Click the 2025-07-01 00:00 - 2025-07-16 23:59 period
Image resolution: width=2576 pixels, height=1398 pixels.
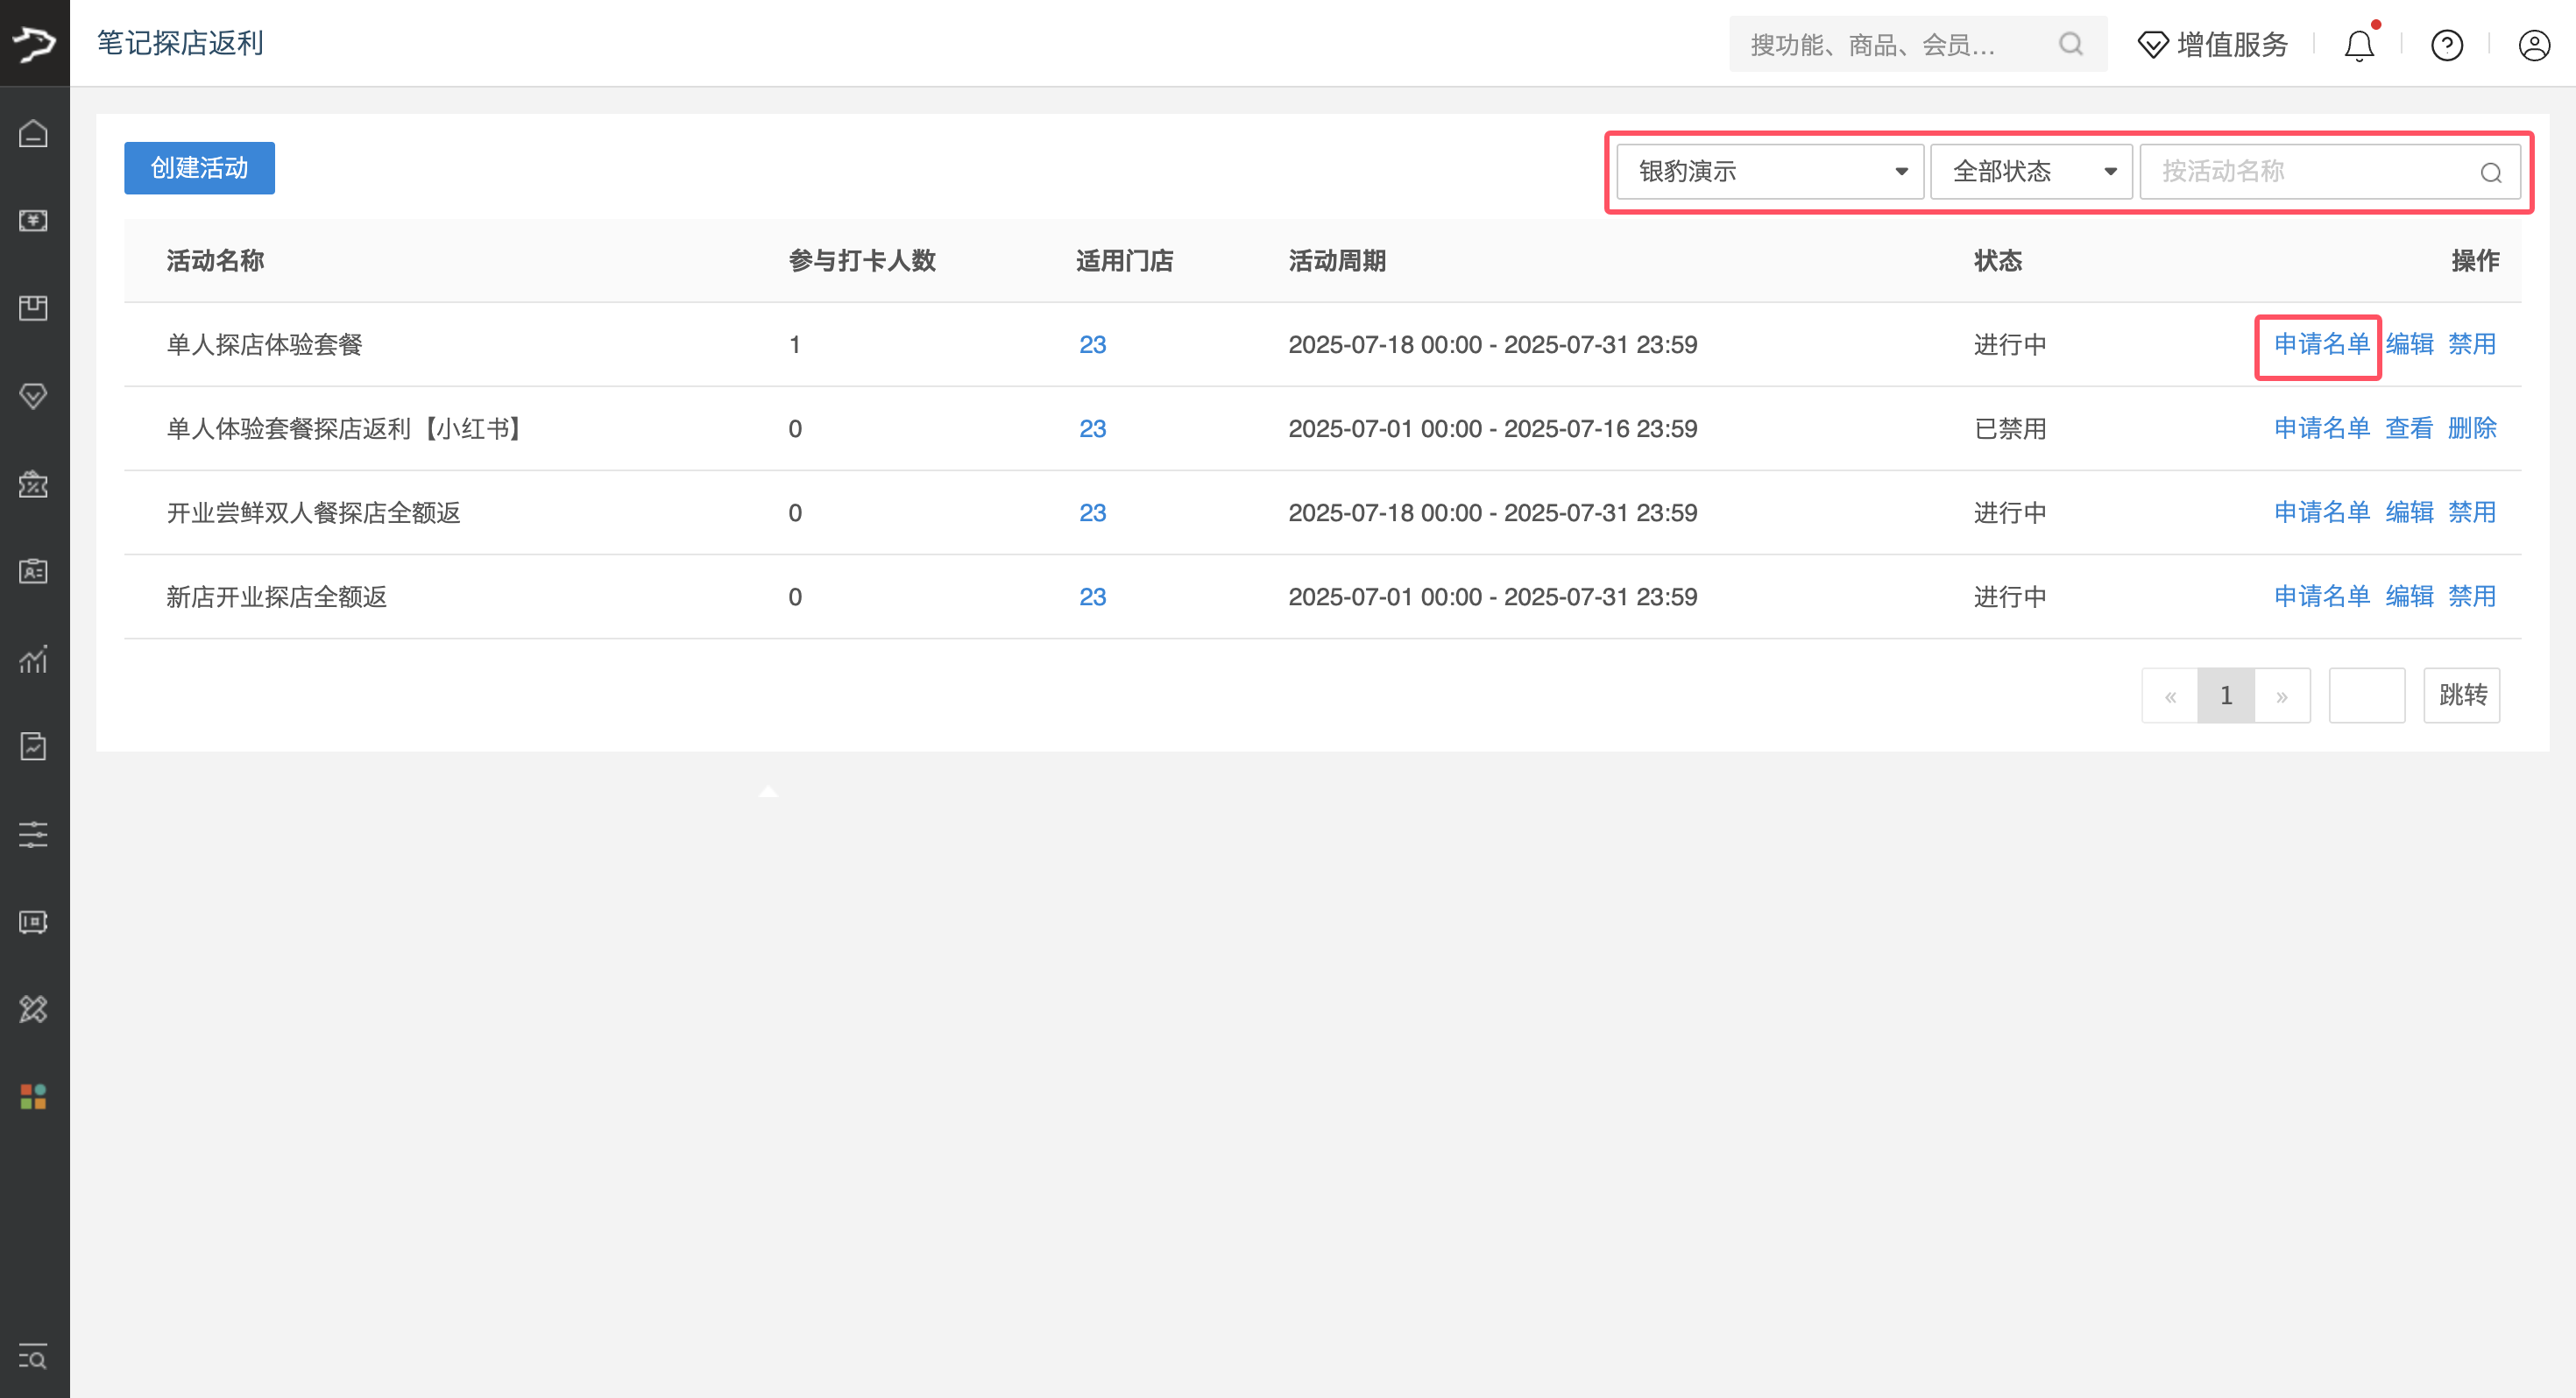coord(1493,429)
